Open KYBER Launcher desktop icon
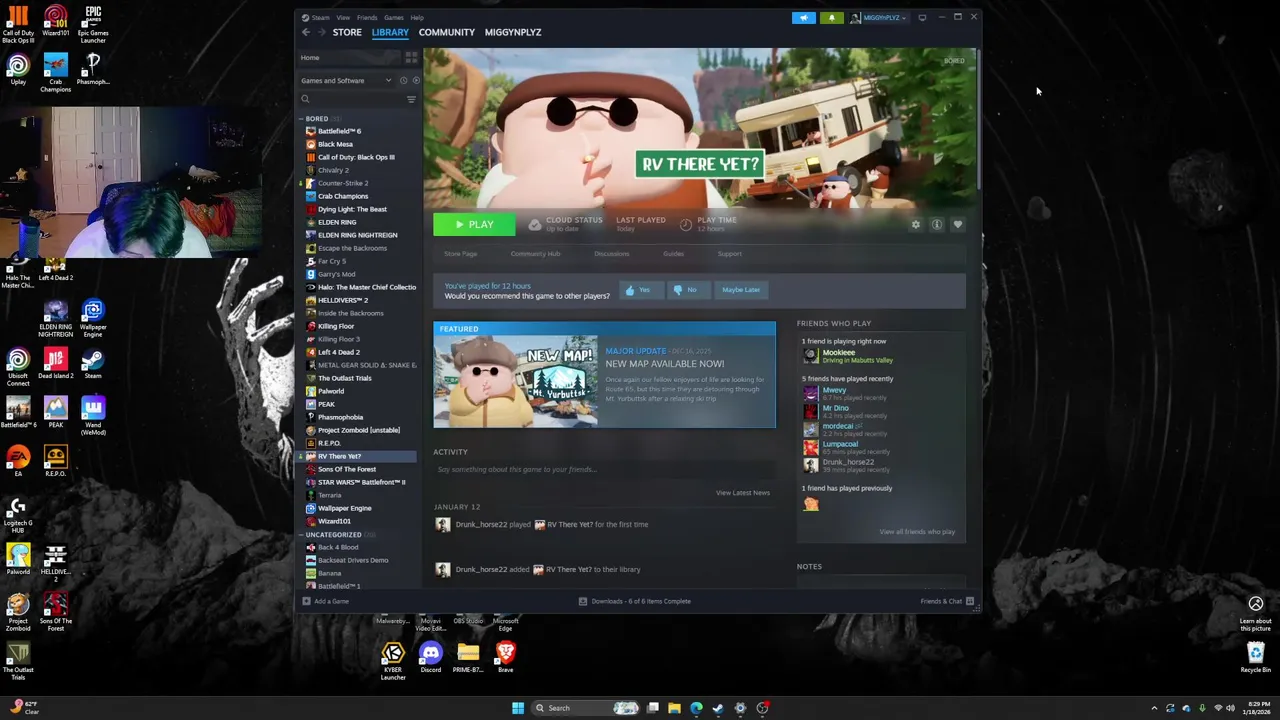Viewport: 1280px width, 720px height. (392, 661)
